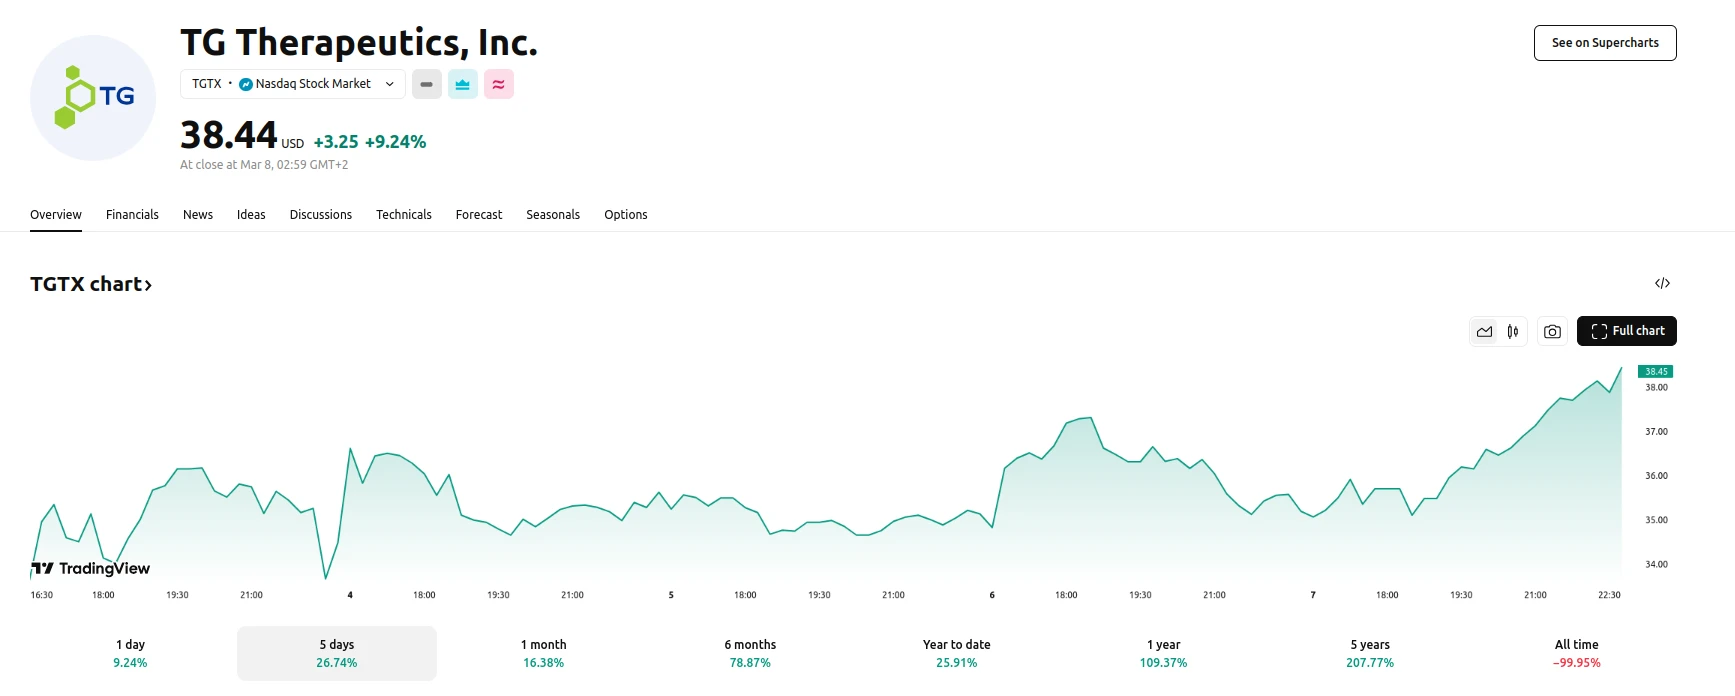
Task: Click the pink approximately-equal badge icon
Action: point(498,84)
